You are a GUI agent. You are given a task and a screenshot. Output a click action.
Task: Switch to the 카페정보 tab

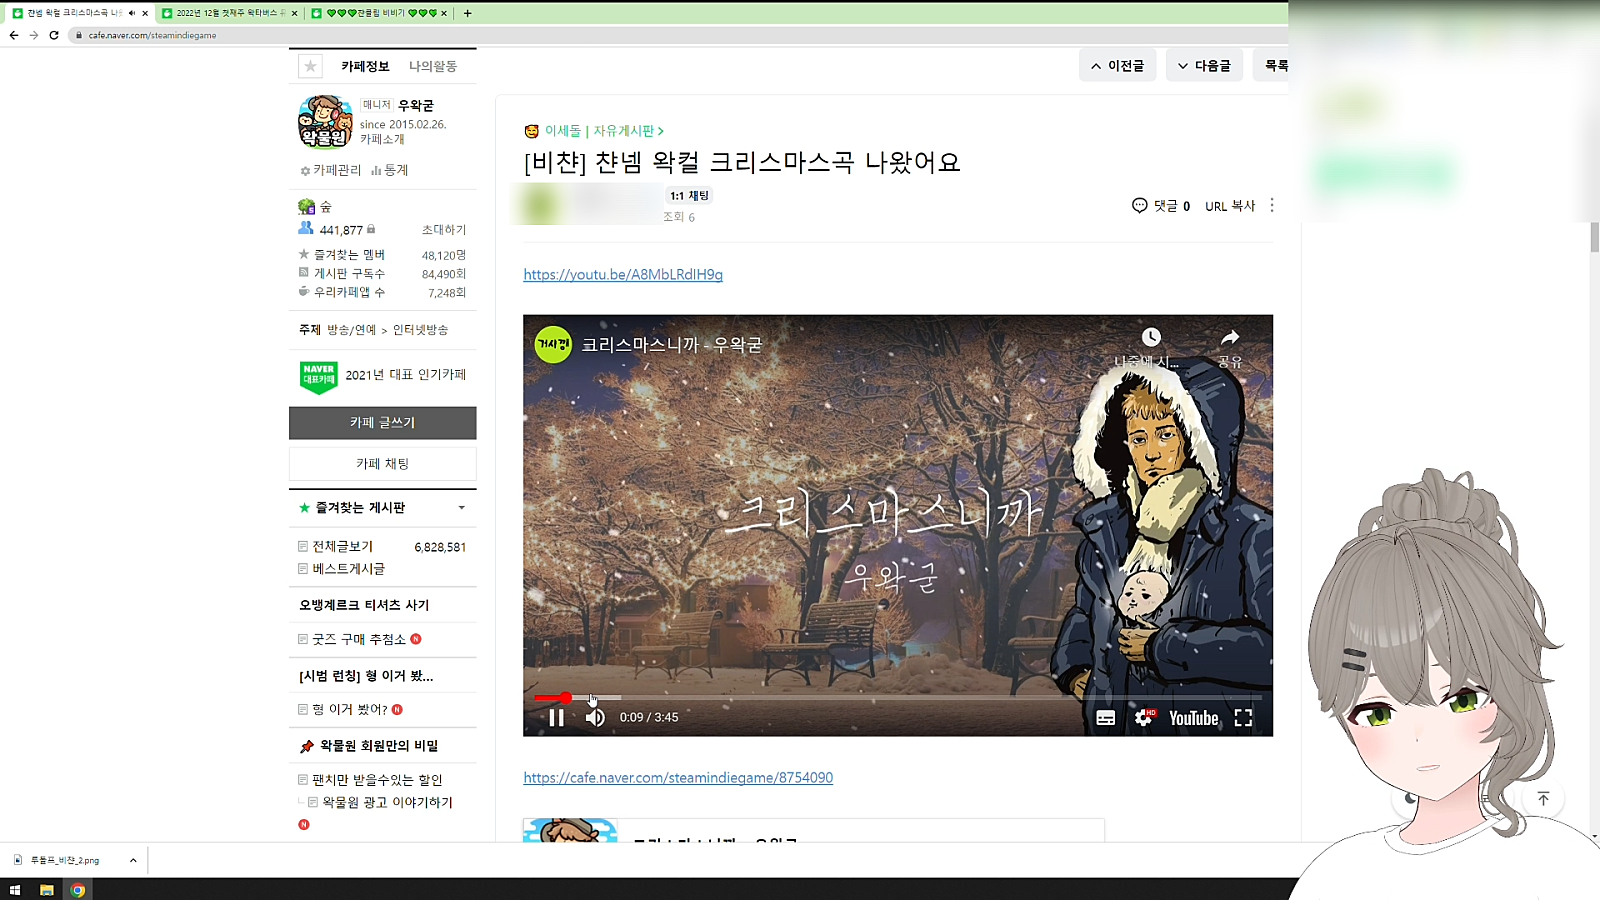365,66
